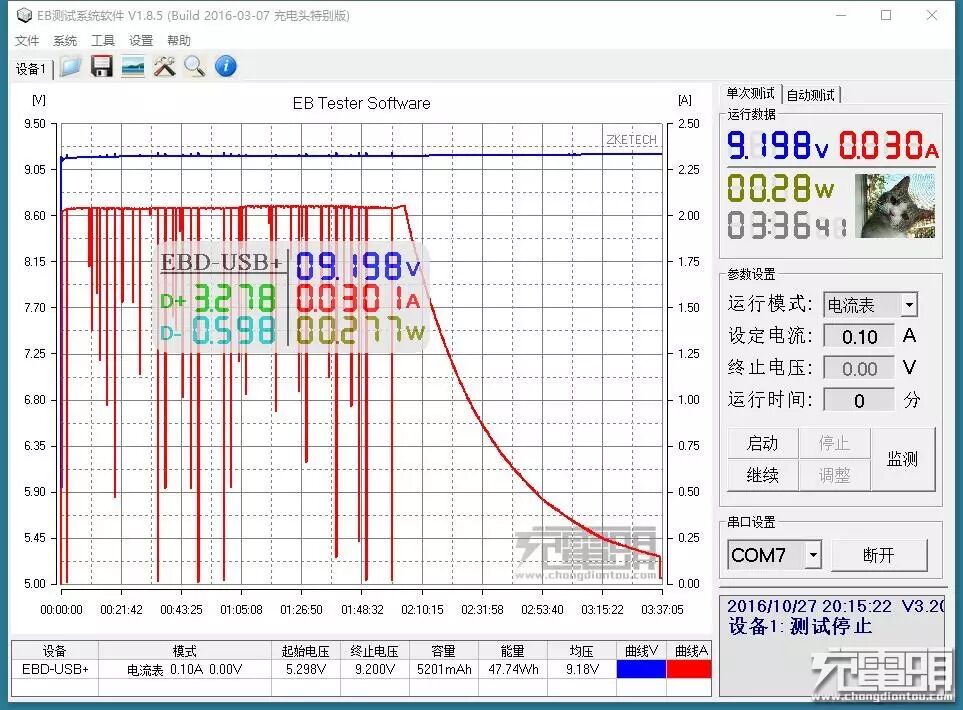Click the 终止电压 column header
Screen dimensions: 963x710
[x=375, y=651]
